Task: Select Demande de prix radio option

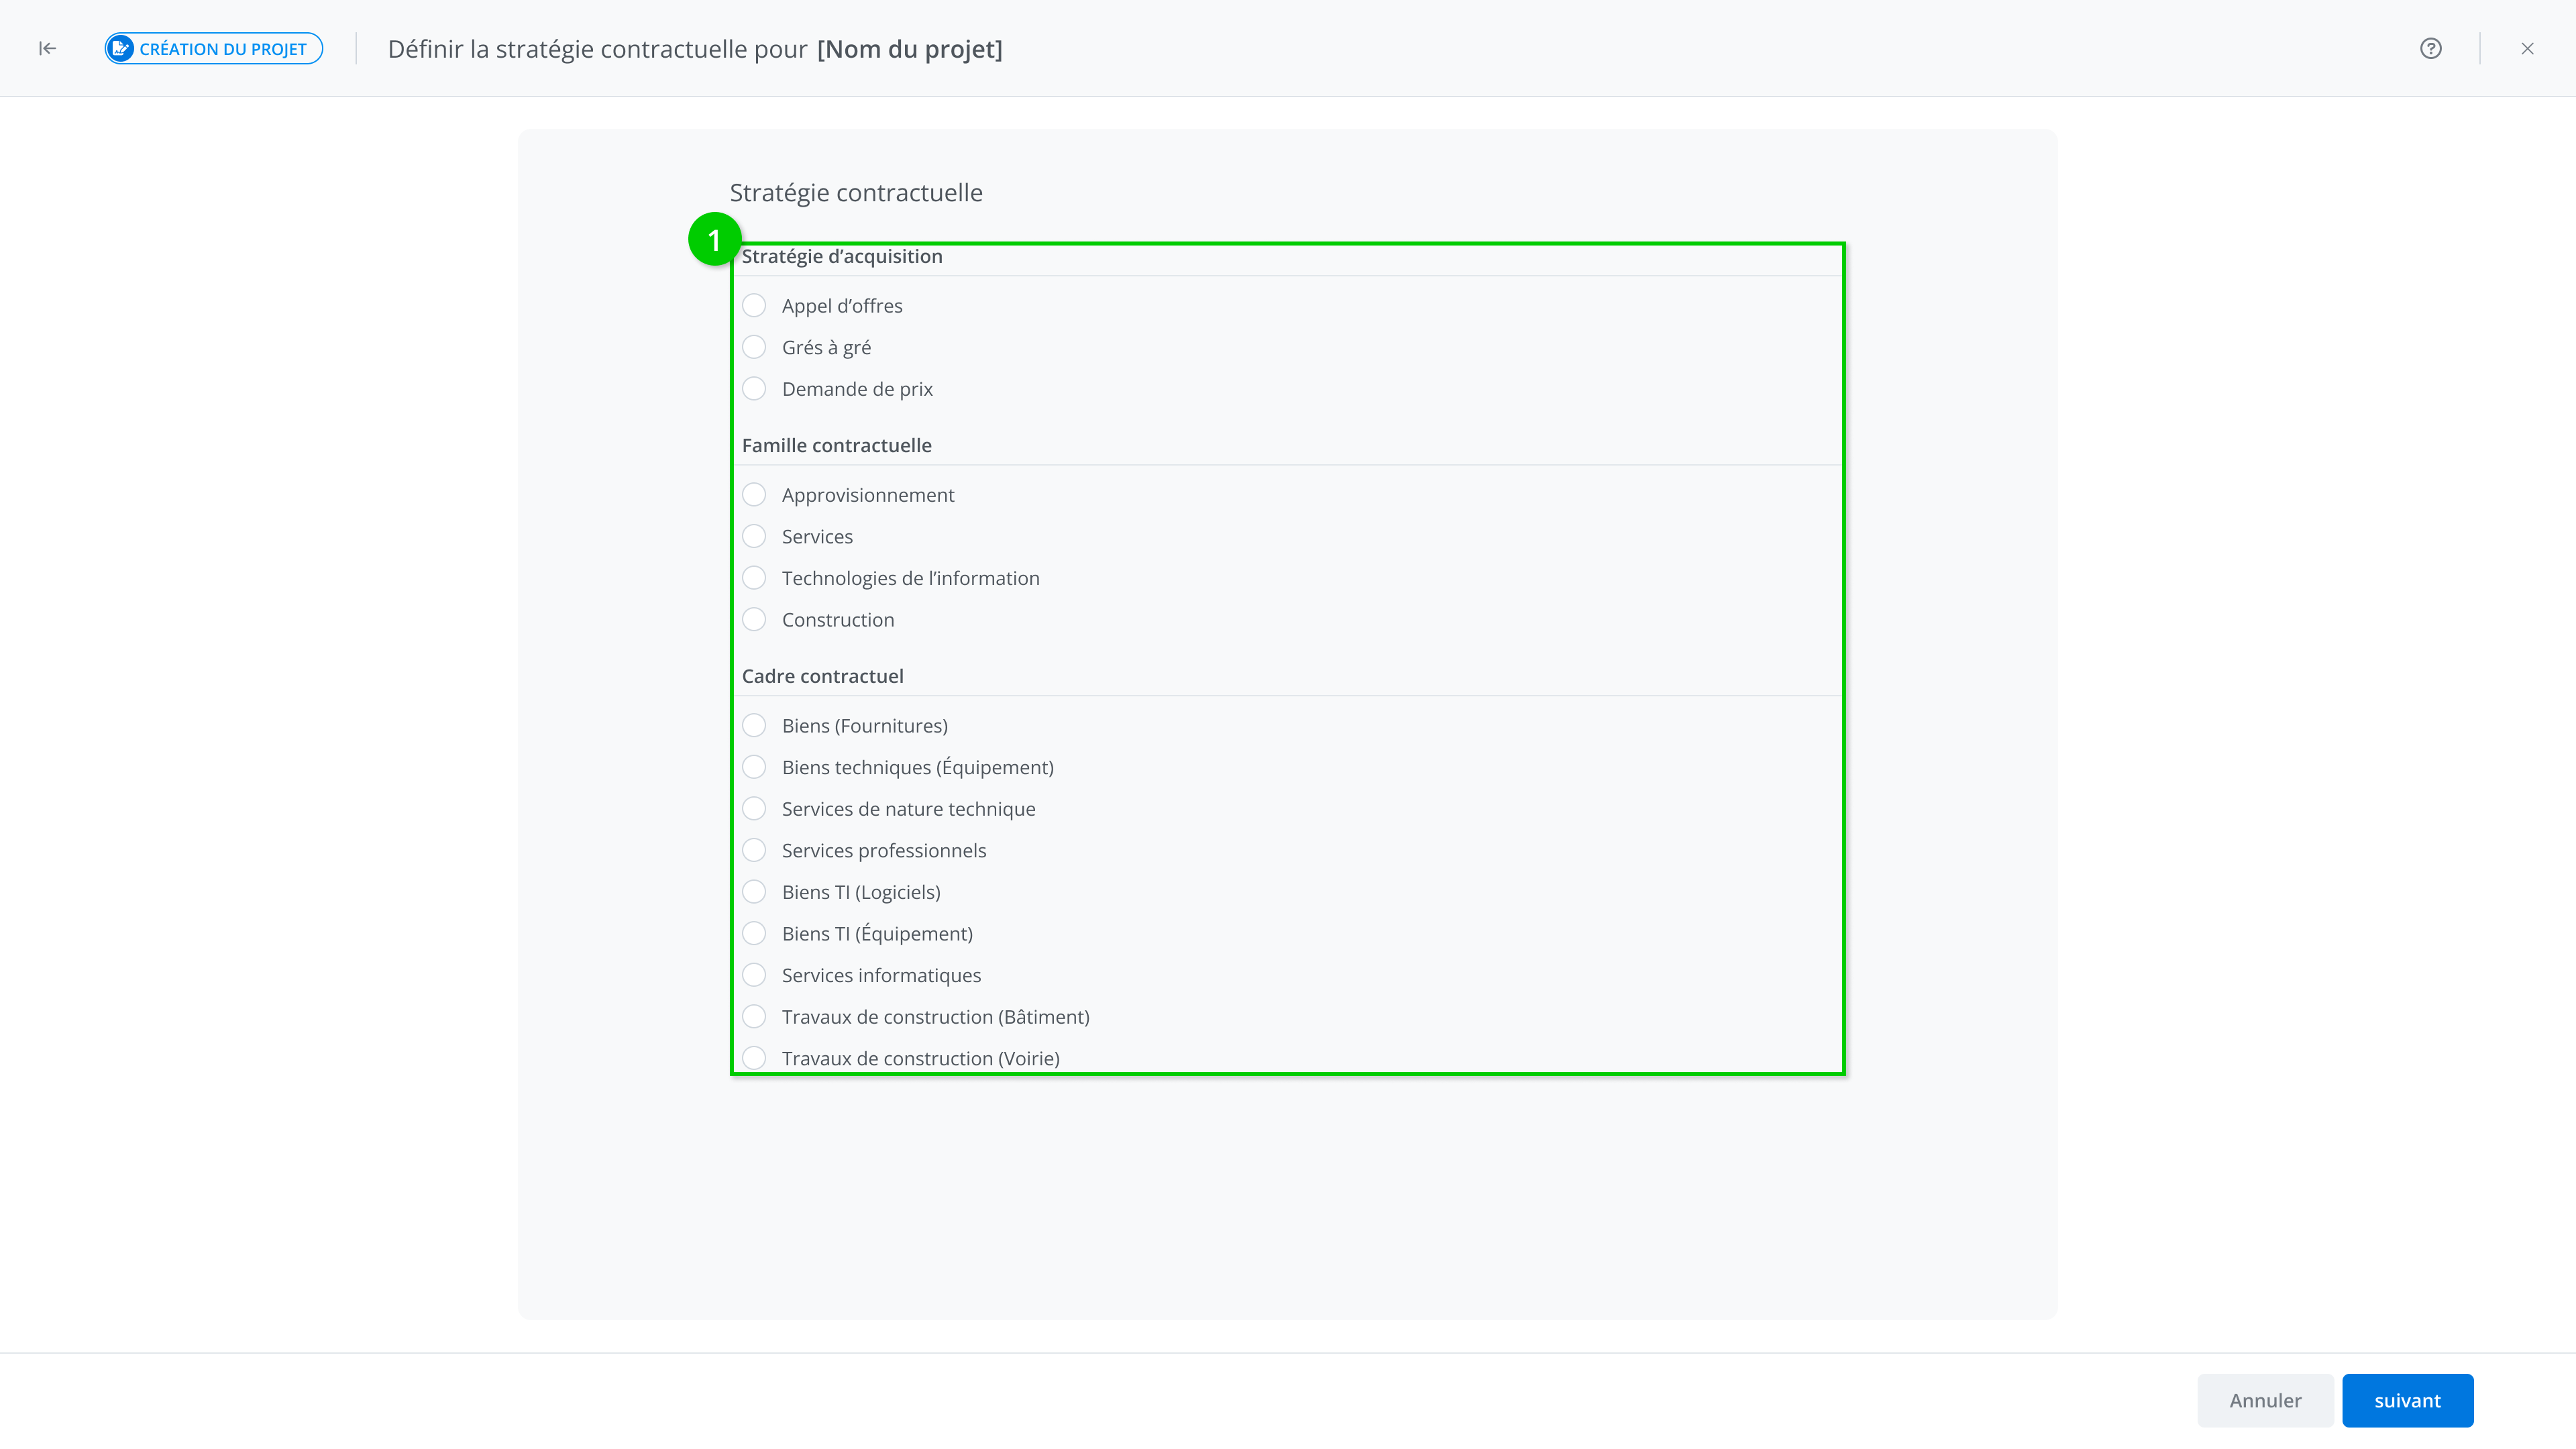Action: click(x=754, y=388)
